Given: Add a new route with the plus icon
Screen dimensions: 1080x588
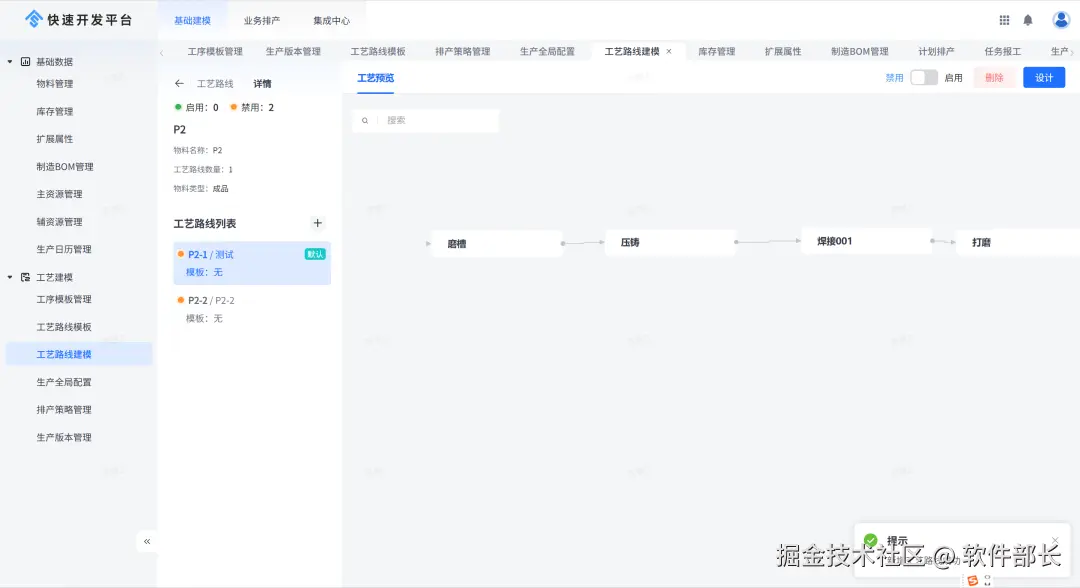Looking at the screenshot, I should click(x=318, y=223).
